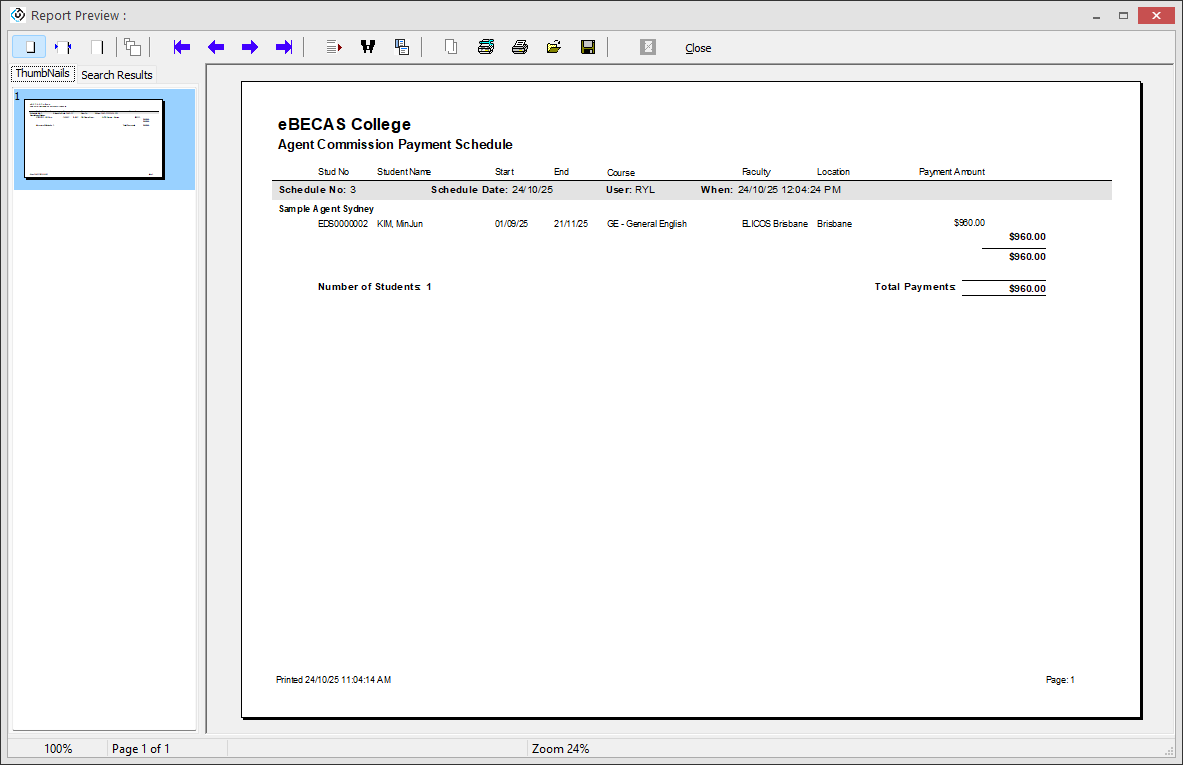Save the report with floppy disk icon

point(588,47)
